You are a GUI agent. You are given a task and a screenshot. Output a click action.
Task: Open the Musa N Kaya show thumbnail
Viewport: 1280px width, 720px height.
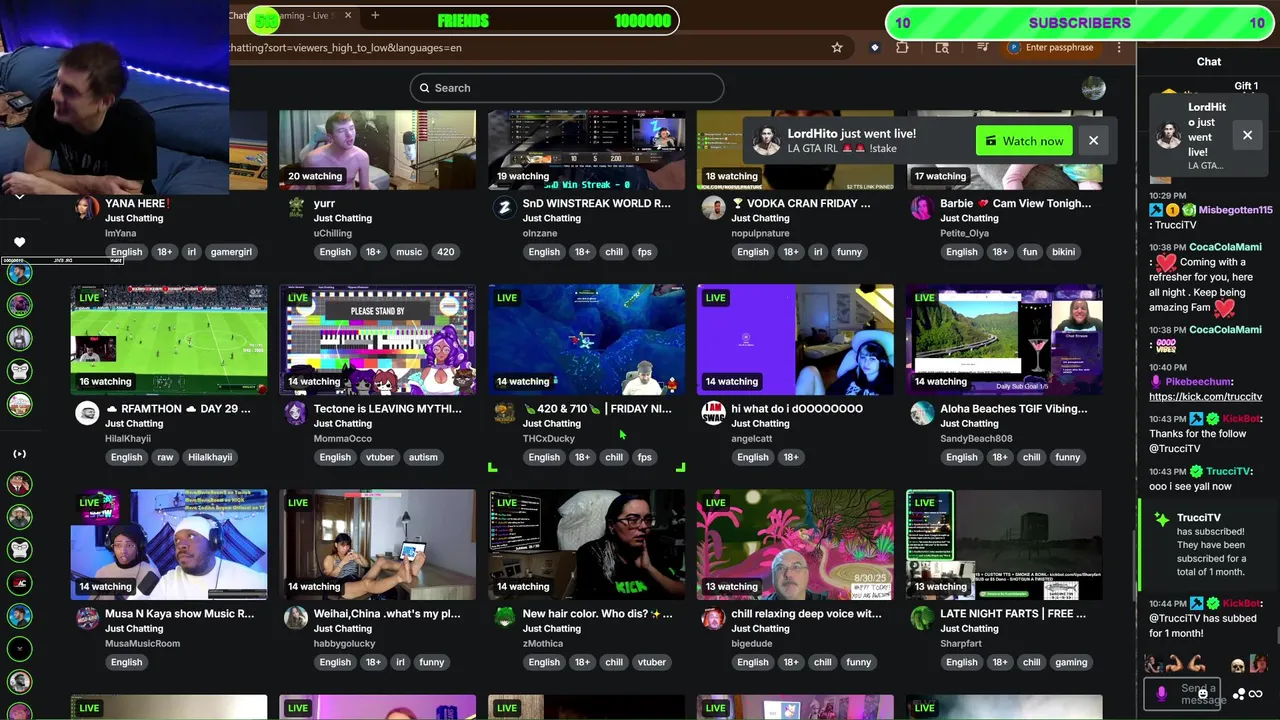[169, 545]
